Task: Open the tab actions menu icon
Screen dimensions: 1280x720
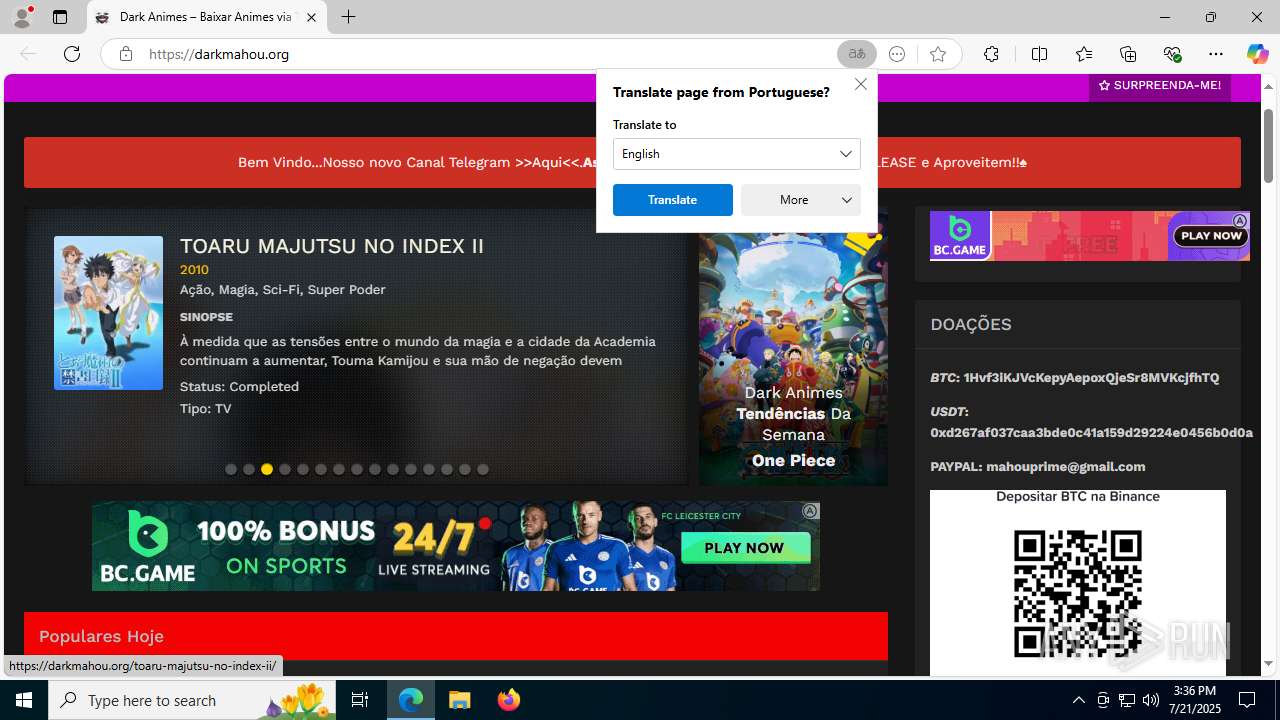Action: [60, 17]
